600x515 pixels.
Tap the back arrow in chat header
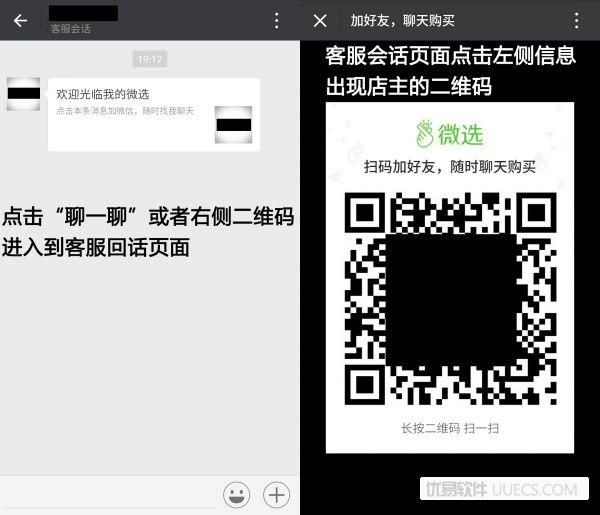coord(20,20)
